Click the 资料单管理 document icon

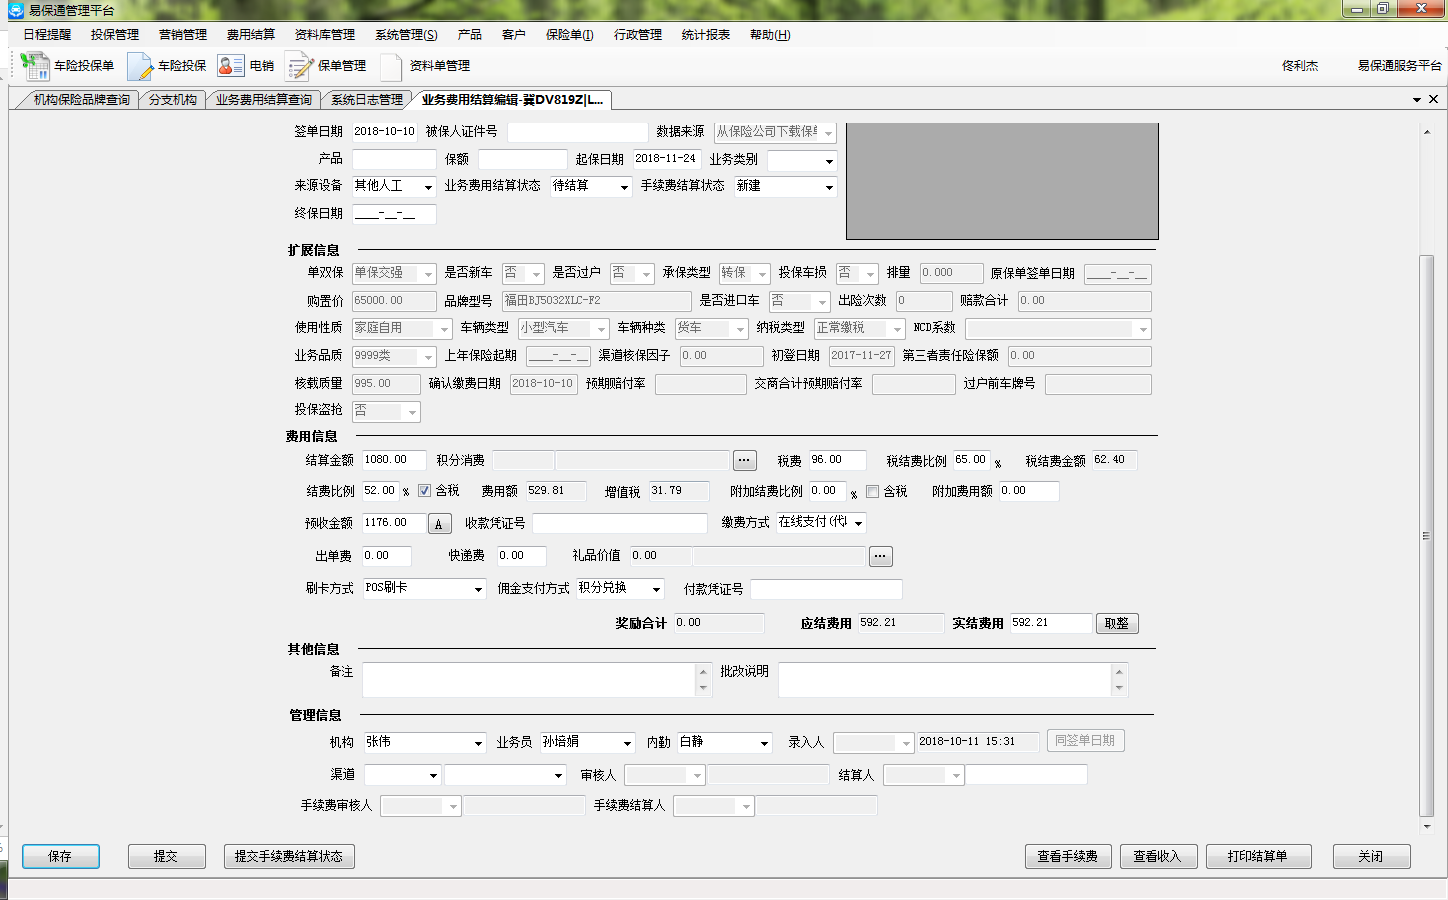391,66
